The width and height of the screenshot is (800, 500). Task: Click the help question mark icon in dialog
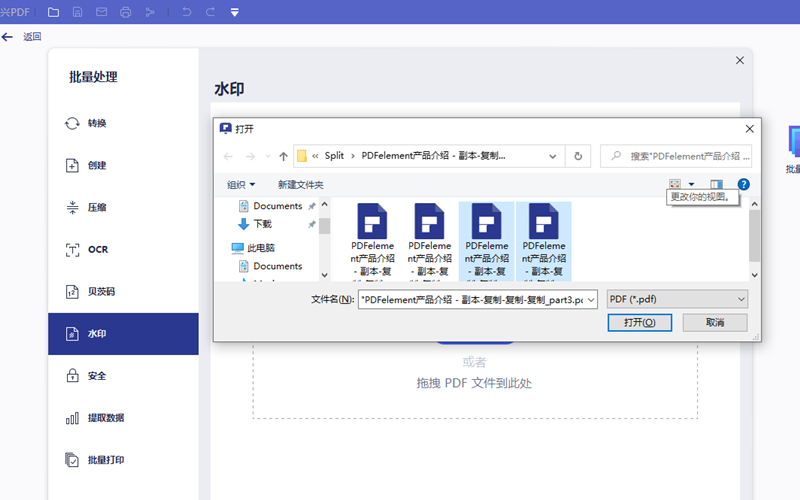tap(743, 185)
